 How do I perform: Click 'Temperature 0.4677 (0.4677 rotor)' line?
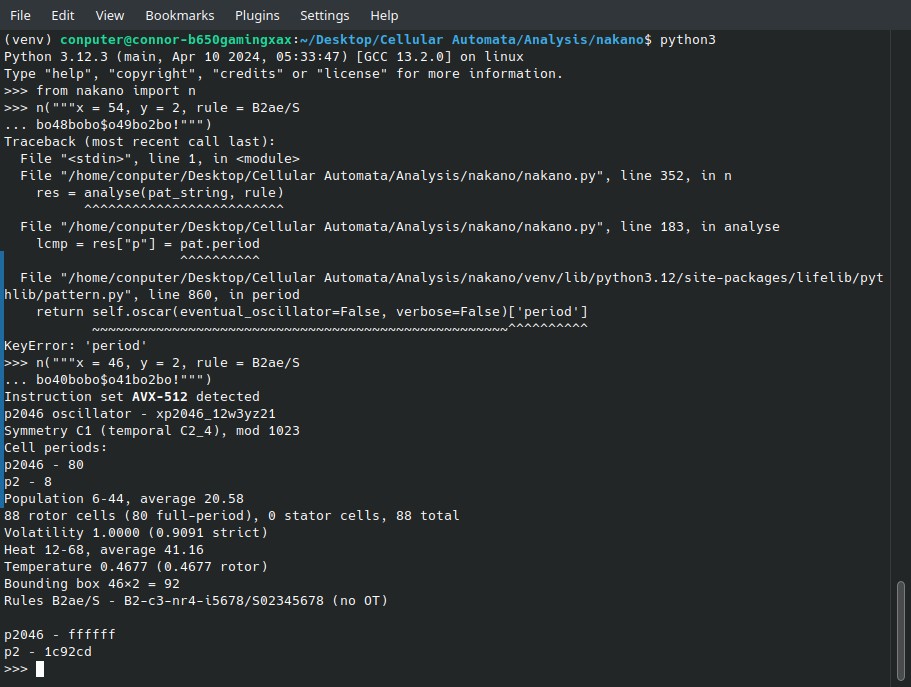pos(136,567)
